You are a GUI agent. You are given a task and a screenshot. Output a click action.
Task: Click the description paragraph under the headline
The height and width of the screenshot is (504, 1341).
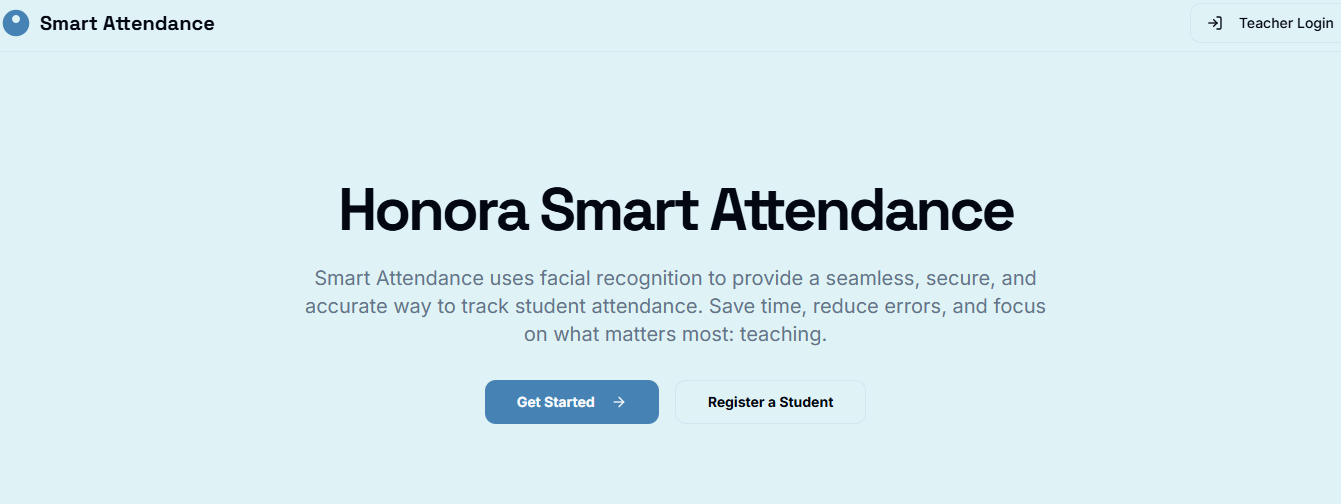676,306
